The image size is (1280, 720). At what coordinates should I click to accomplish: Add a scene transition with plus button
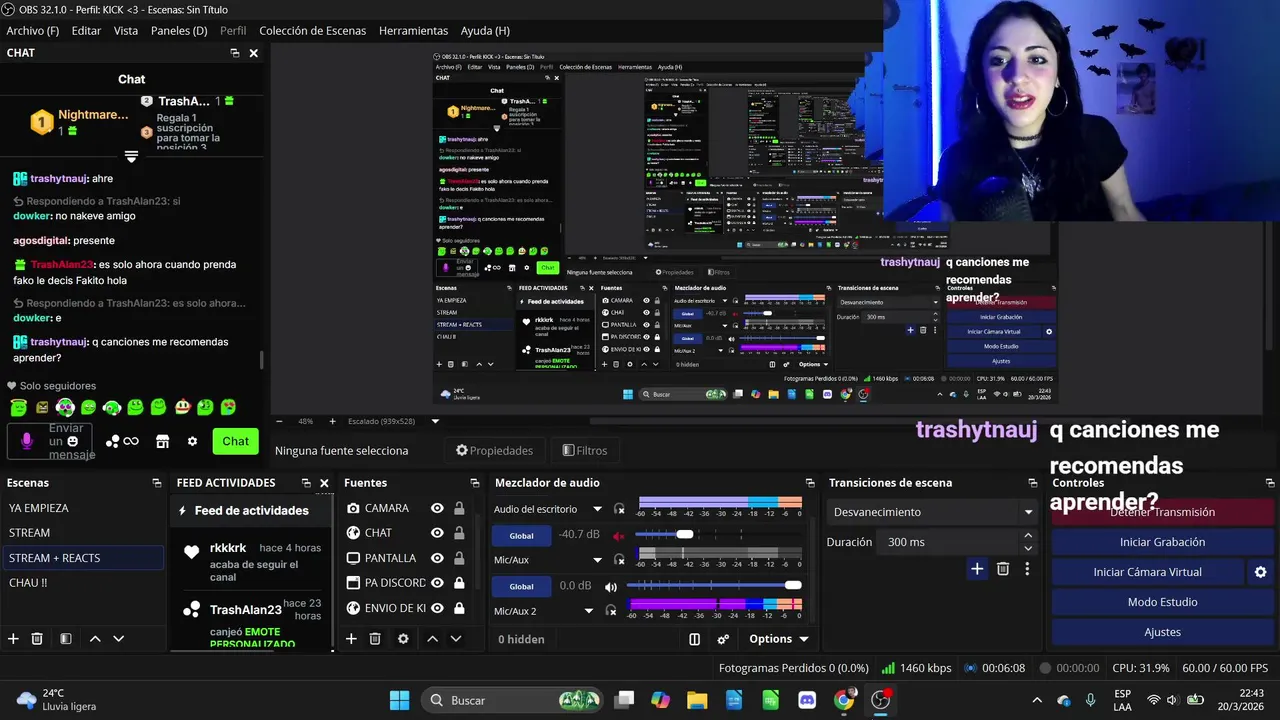pyautogui.click(x=977, y=569)
